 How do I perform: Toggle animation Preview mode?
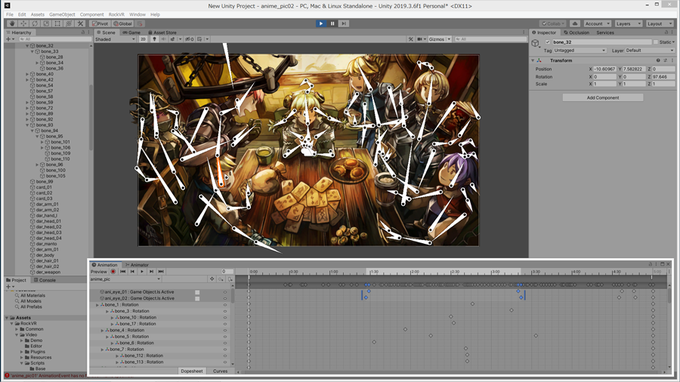pyautogui.click(x=99, y=271)
